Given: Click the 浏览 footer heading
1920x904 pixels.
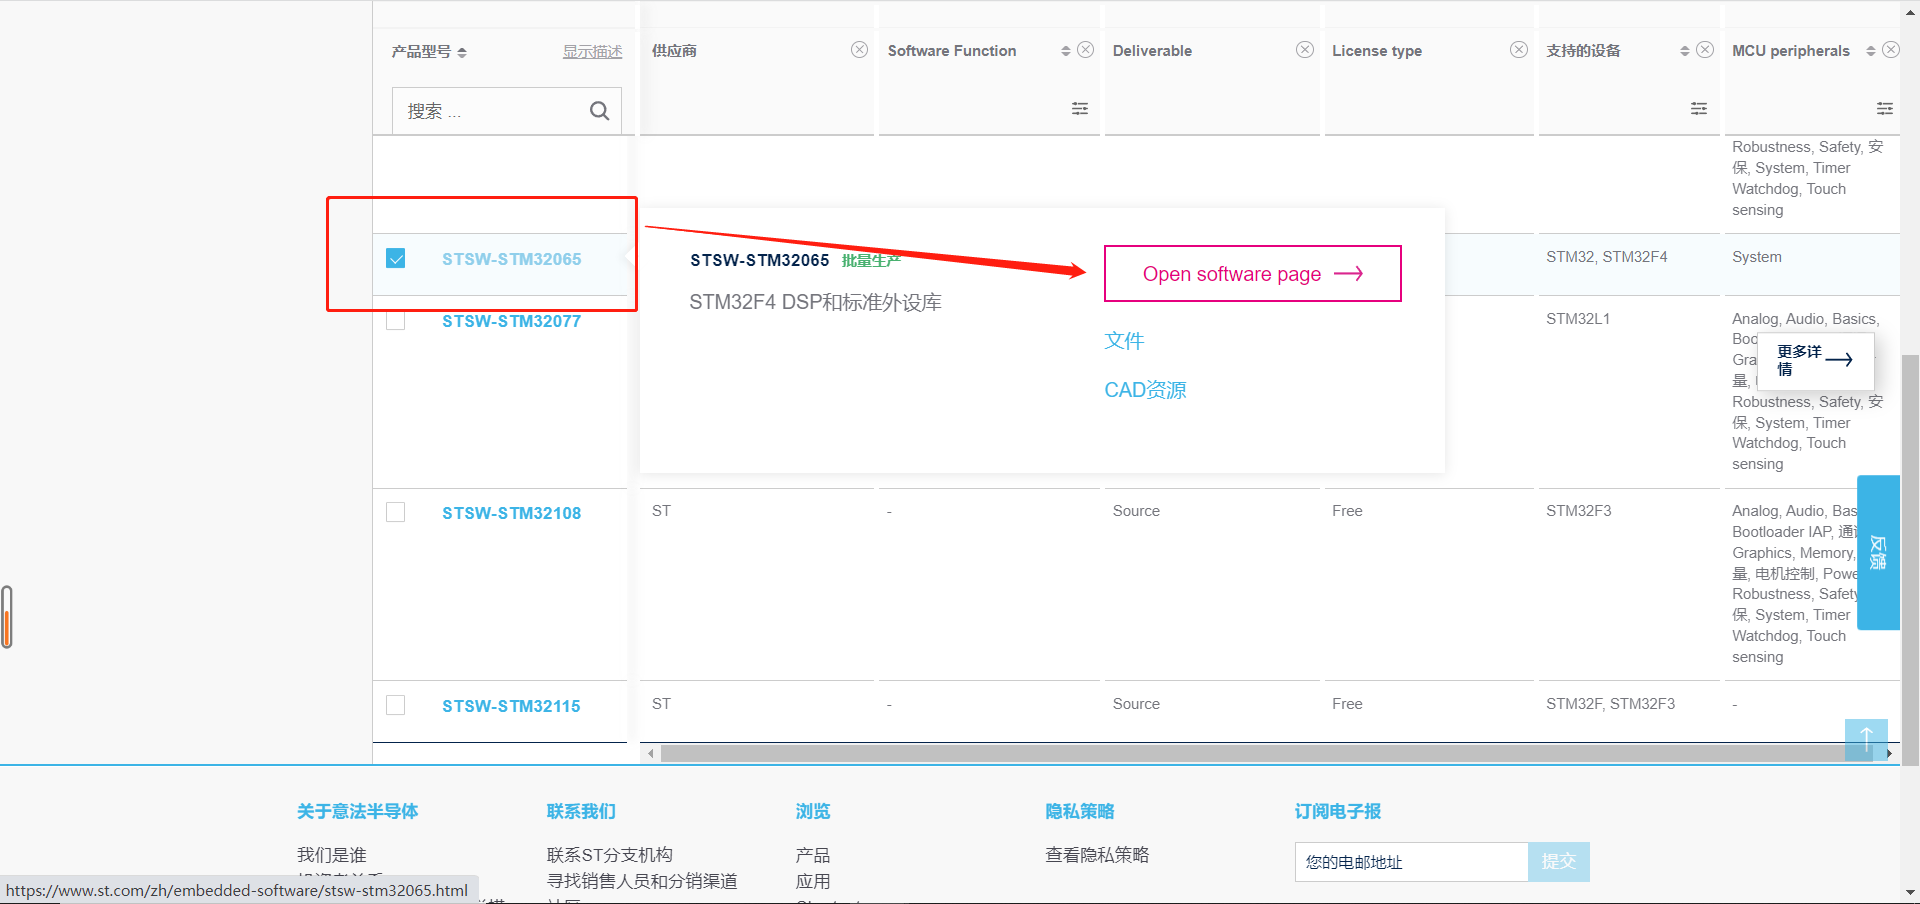Looking at the screenshot, I should pyautogui.click(x=813, y=812).
